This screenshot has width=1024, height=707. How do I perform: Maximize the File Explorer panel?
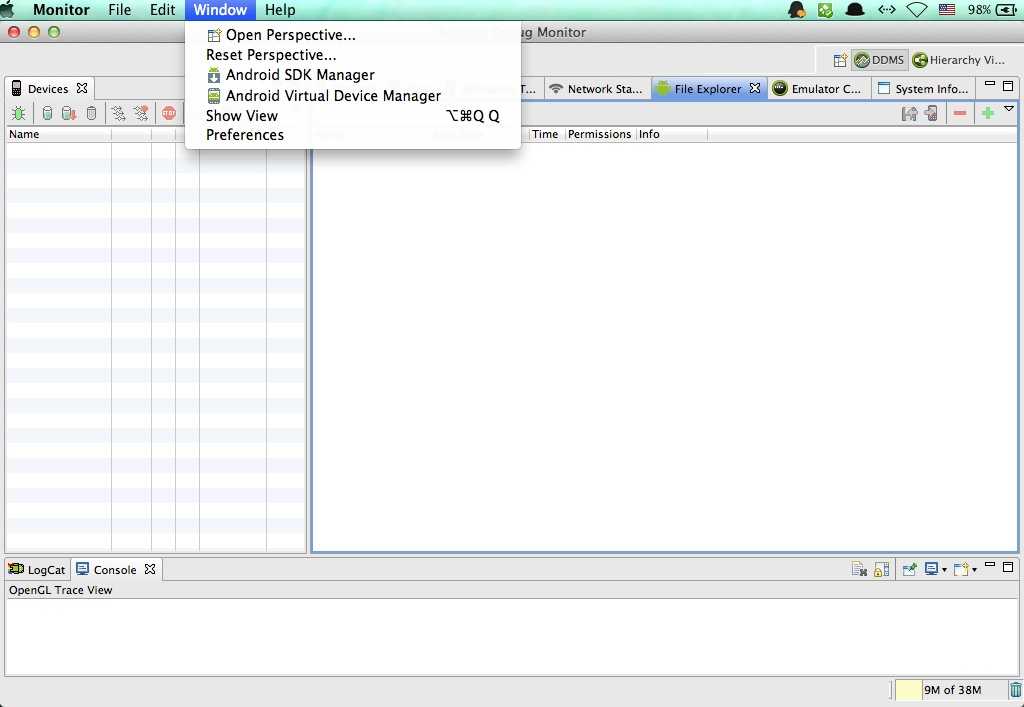1008,86
